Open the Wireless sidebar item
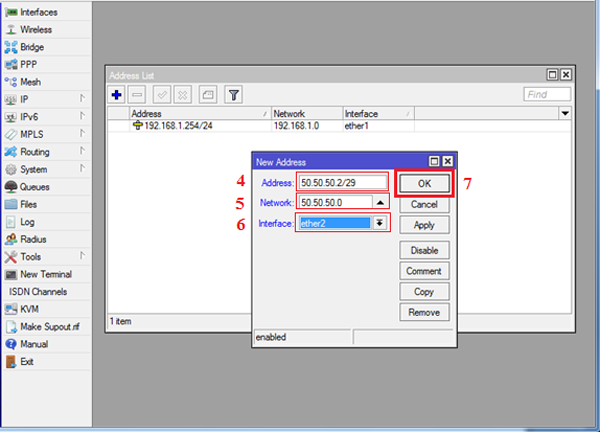600x432 pixels. tap(36, 30)
